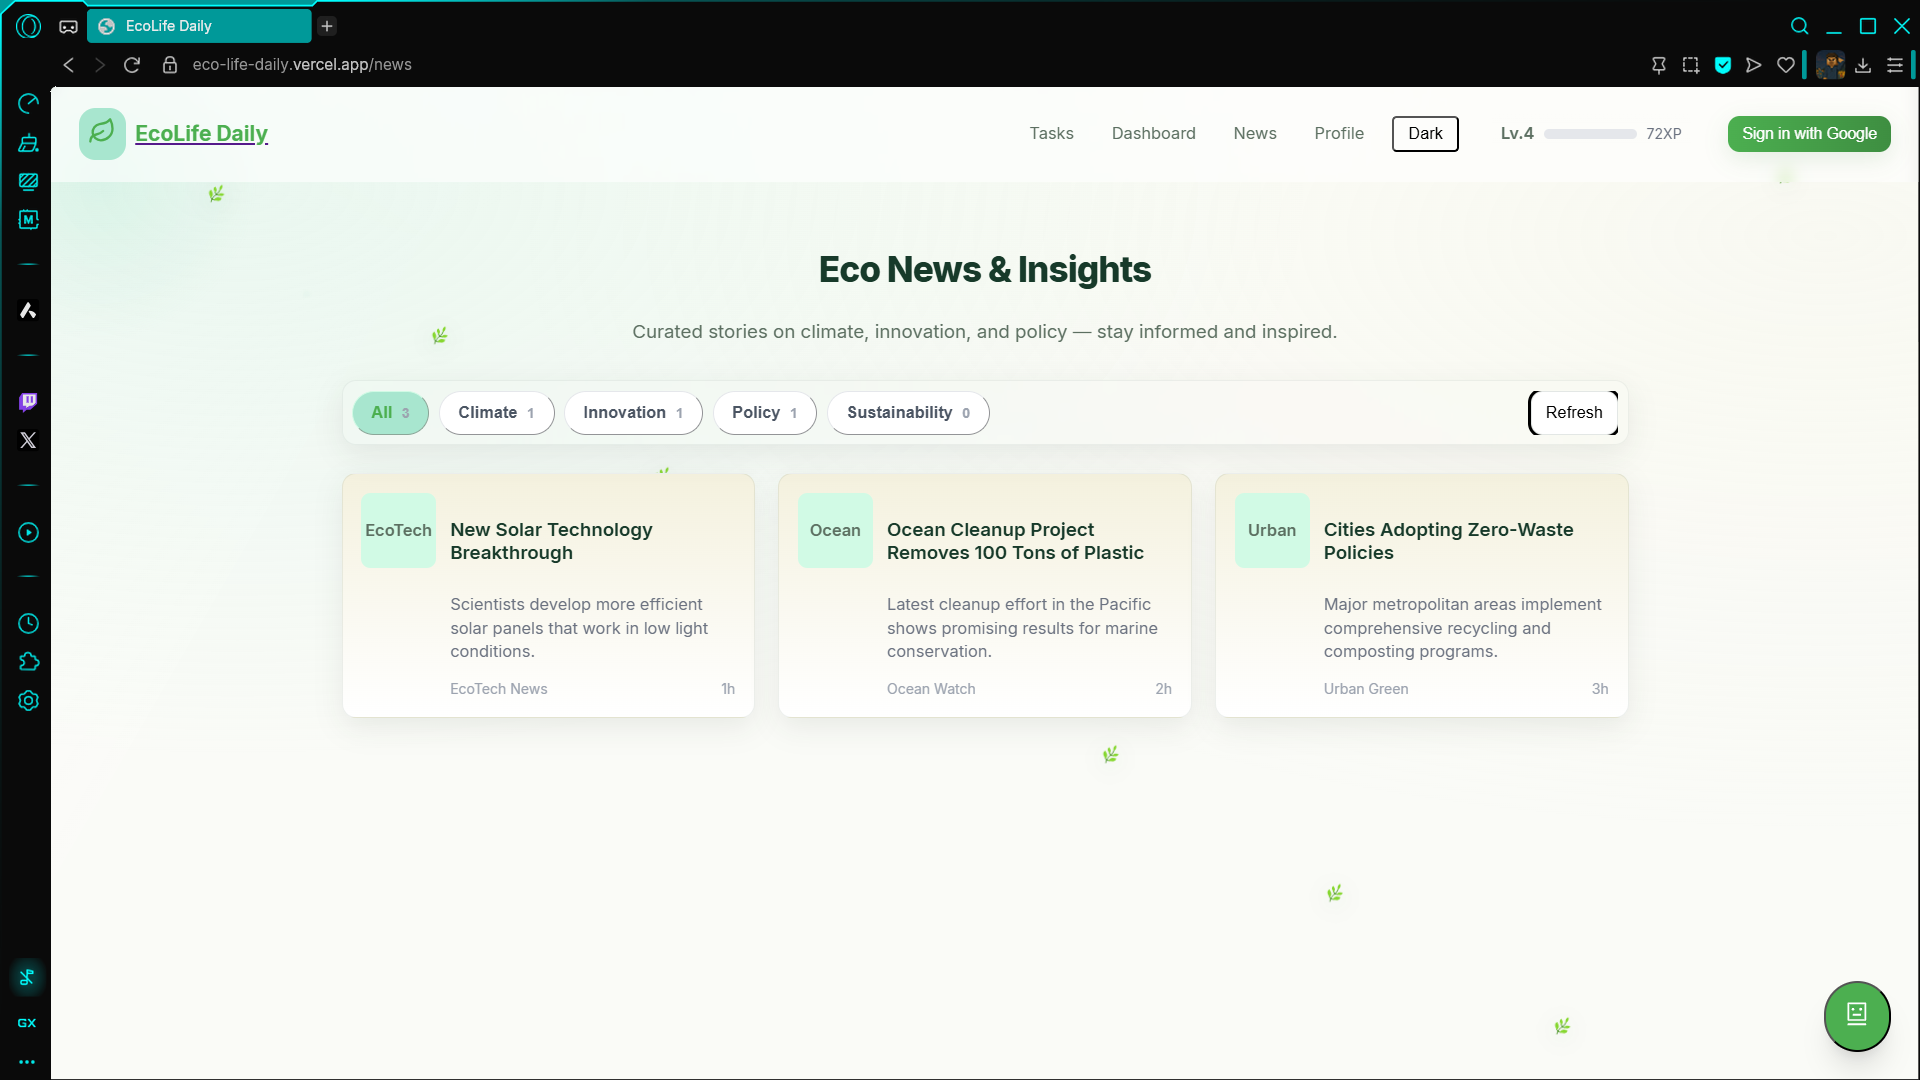Go to the Dashboard nav item
Viewport: 1920px width, 1080px height.
(x=1153, y=133)
